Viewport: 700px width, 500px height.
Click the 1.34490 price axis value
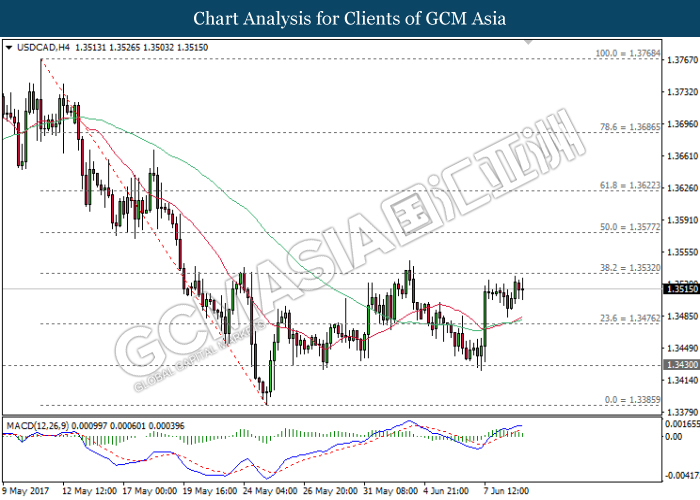(x=682, y=348)
